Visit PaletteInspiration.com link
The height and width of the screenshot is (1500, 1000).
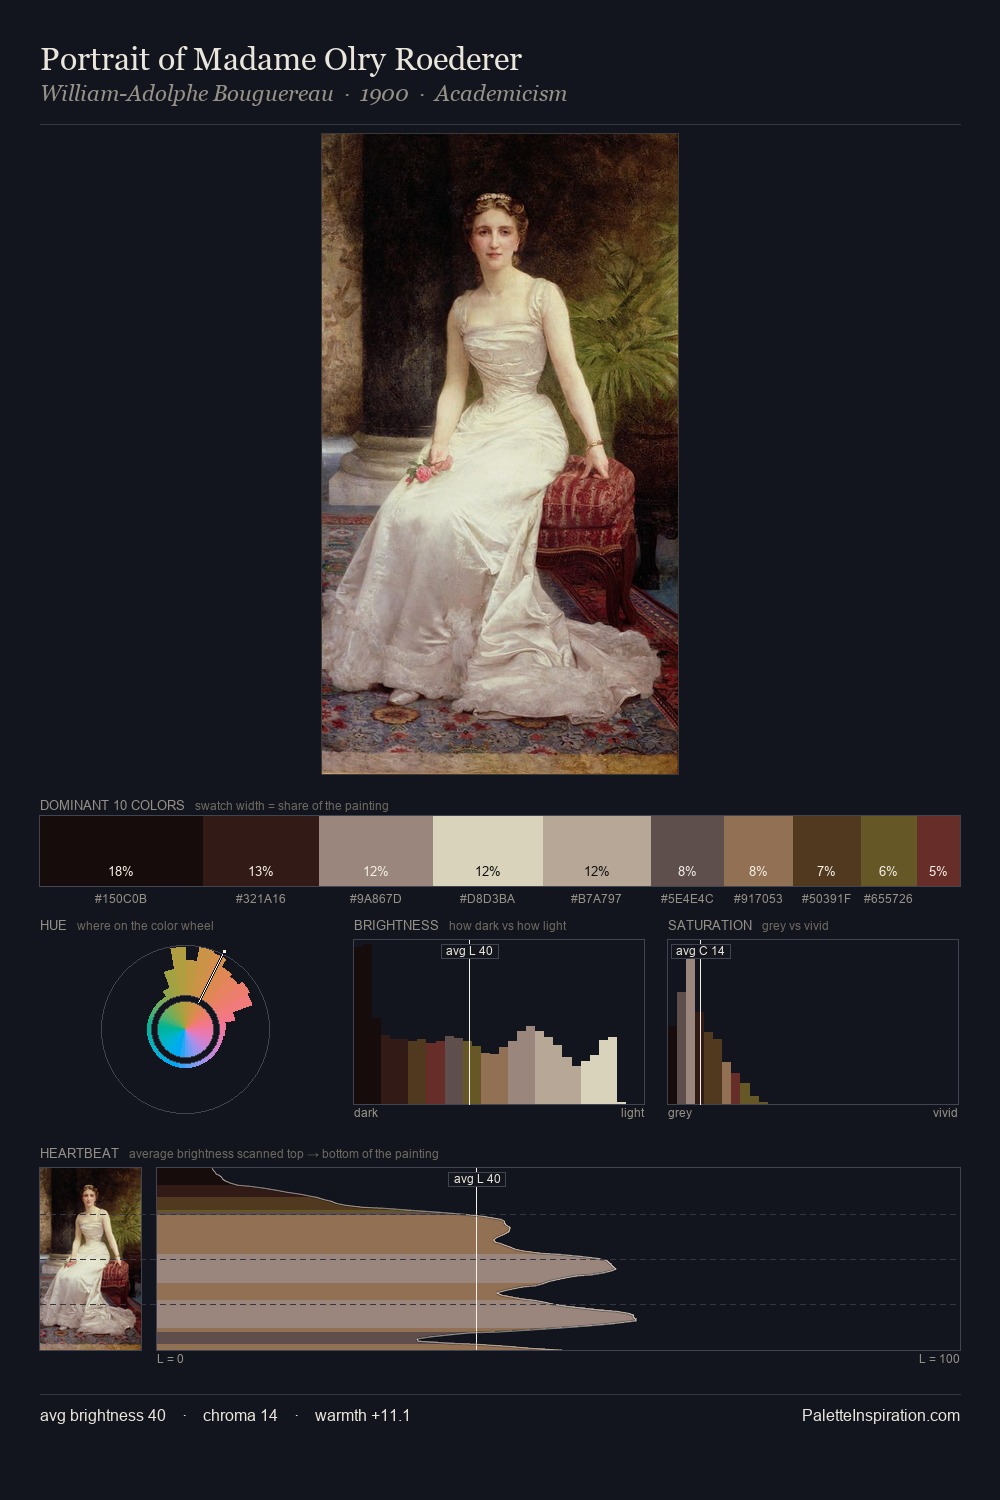881,1415
